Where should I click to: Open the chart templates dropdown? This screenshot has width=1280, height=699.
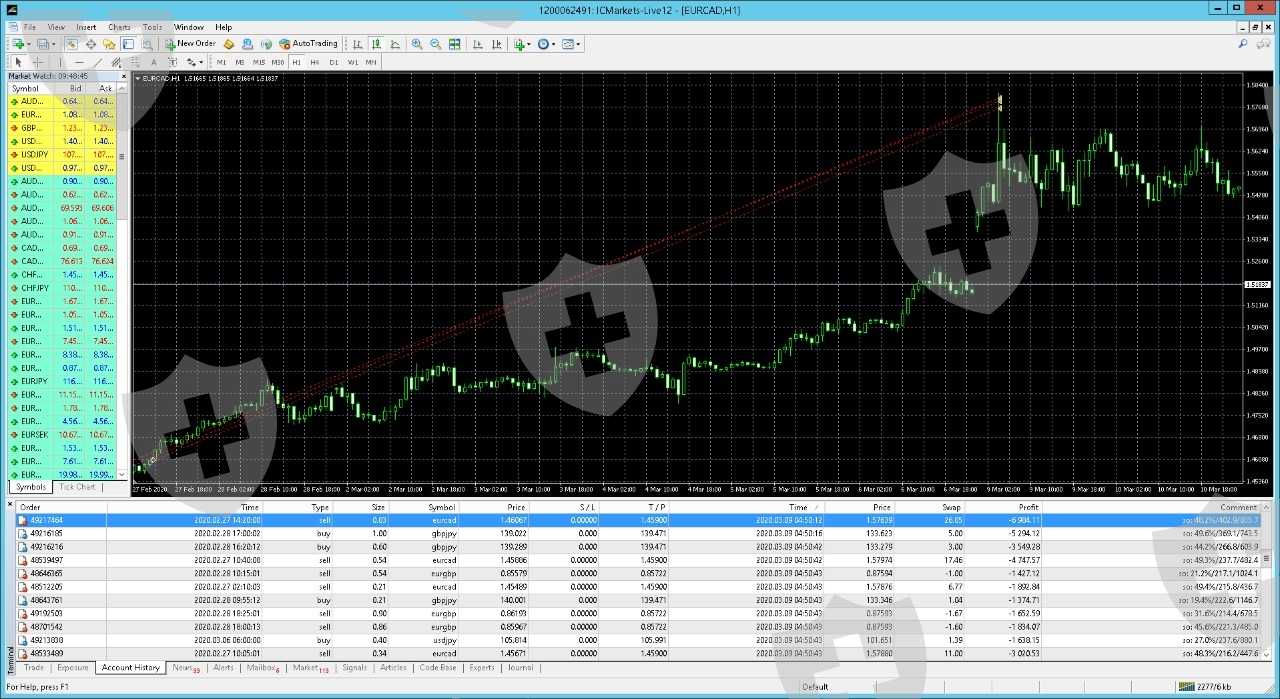tap(571, 44)
